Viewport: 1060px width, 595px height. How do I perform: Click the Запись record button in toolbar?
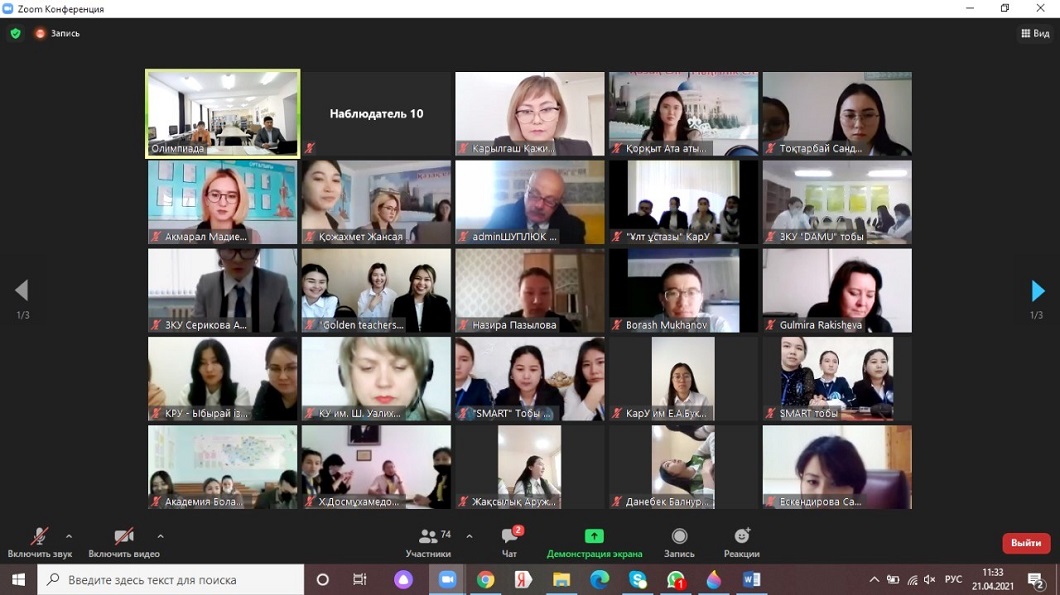679,542
